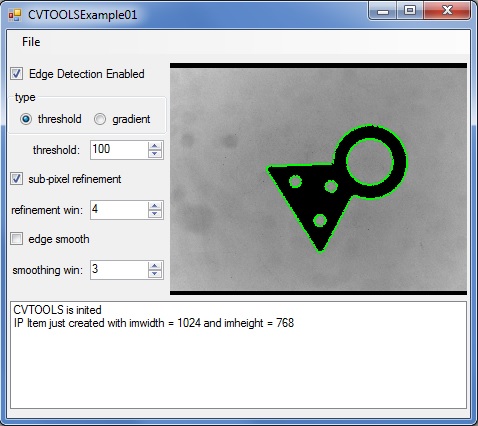Click inside the refinement win field

click(x=119, y=210)
